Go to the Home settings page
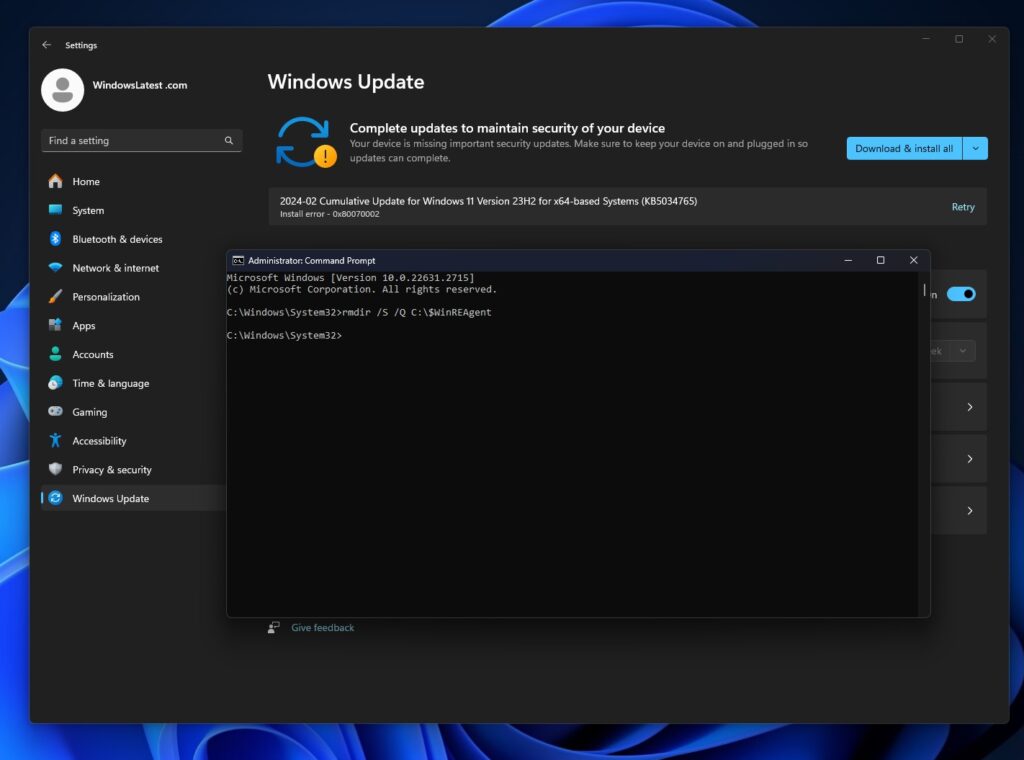 (86, 181)
